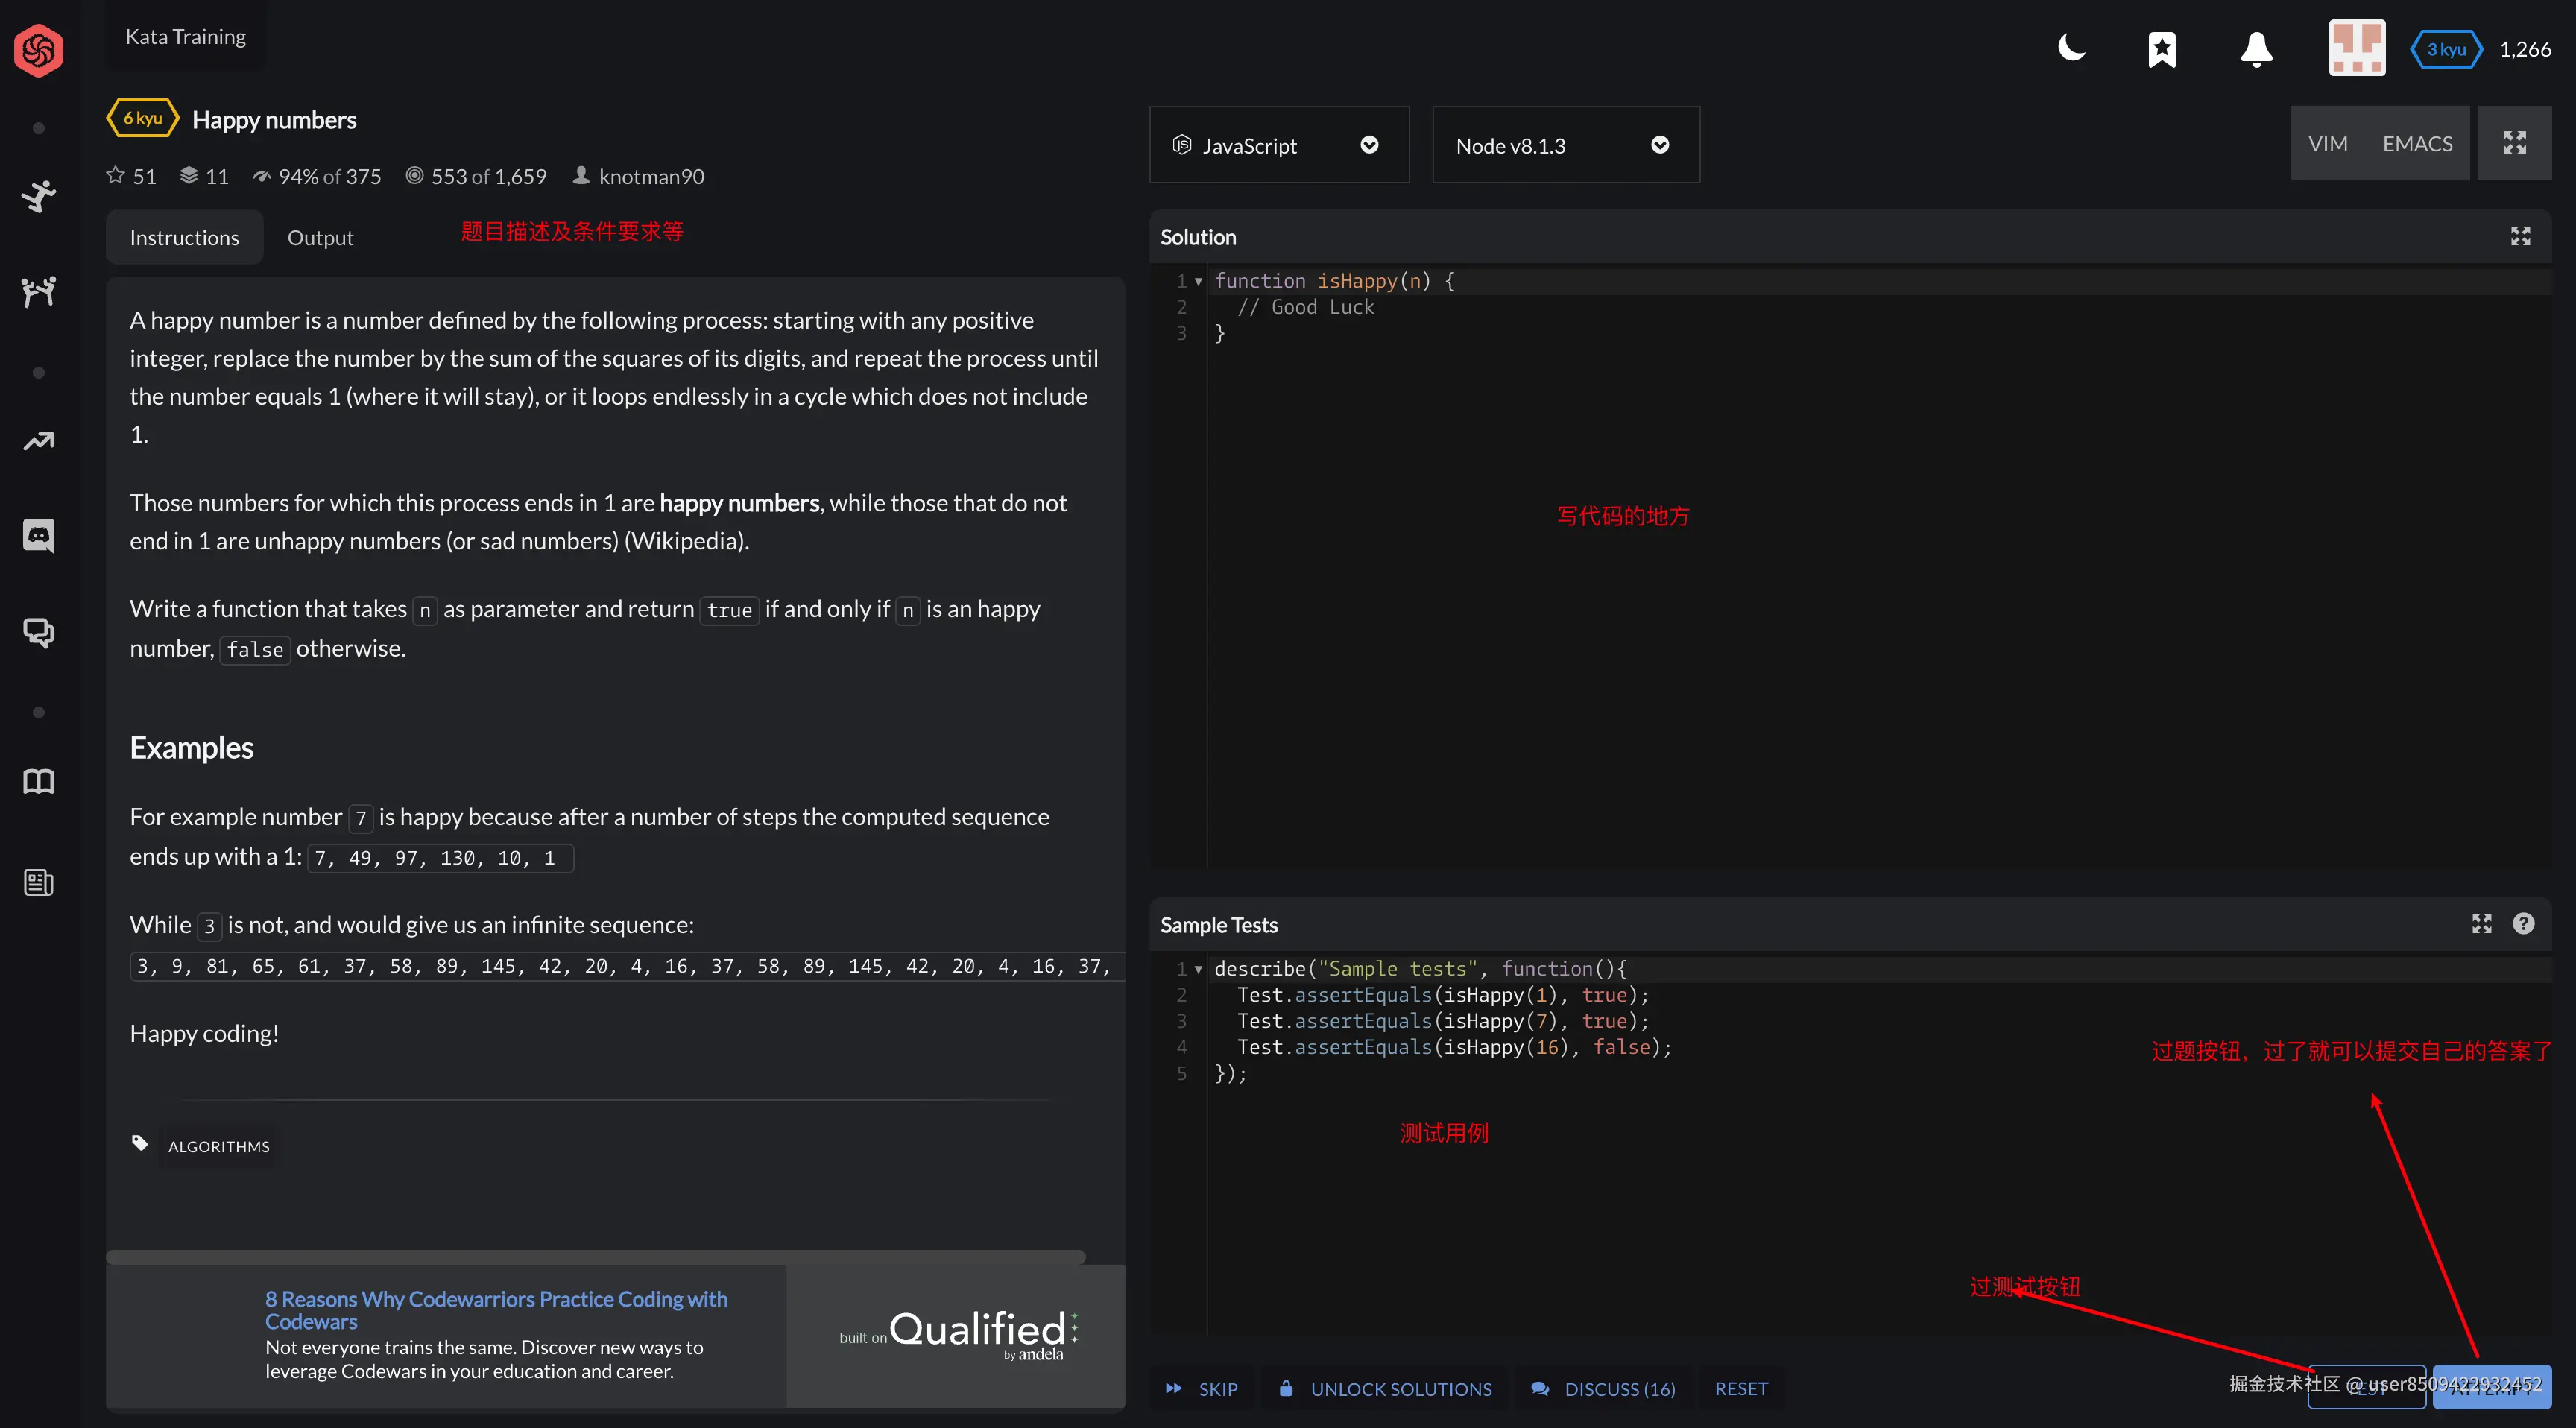Expand the Solution editor panel
This screenshot has height=1428, width=2576.
(x=2520, y=236)
